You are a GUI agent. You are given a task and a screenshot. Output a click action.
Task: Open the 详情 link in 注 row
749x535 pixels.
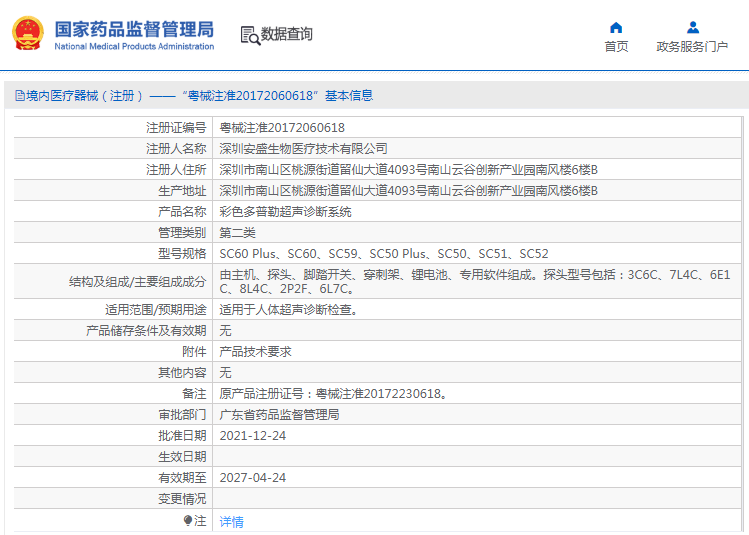(231, 522)
